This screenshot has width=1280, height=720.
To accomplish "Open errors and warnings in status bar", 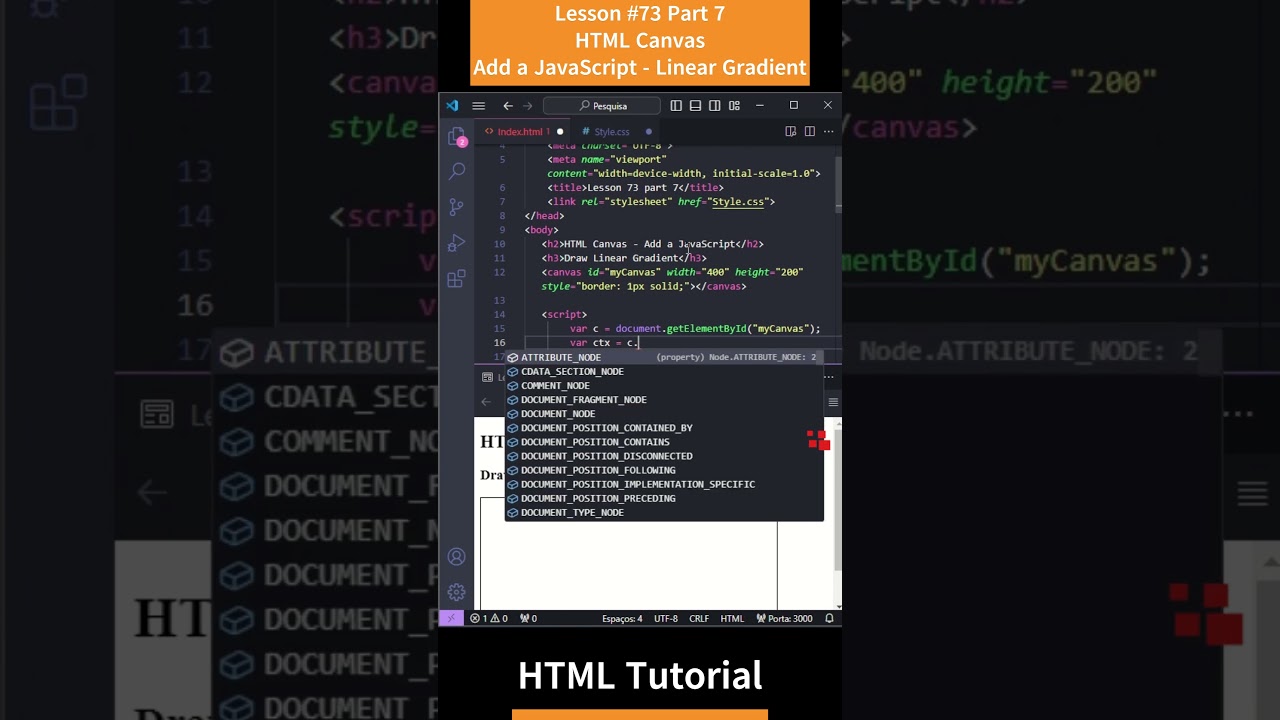I will click(x=489, y=618).
